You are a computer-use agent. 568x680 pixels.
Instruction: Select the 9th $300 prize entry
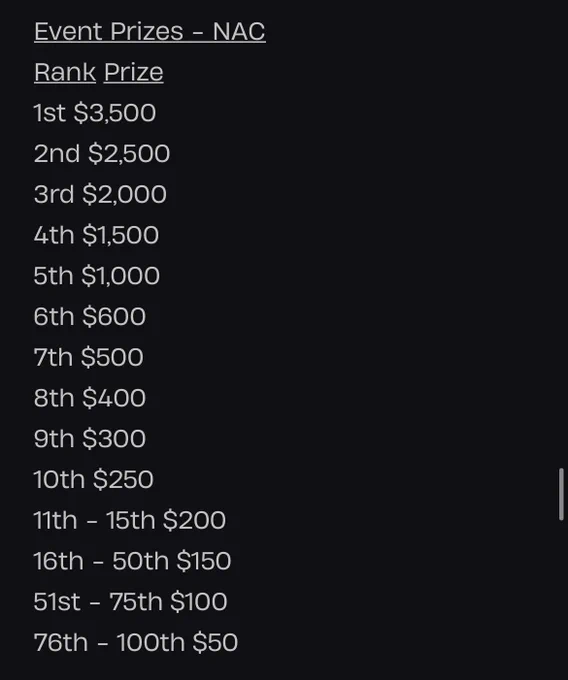tap(90, 439)
